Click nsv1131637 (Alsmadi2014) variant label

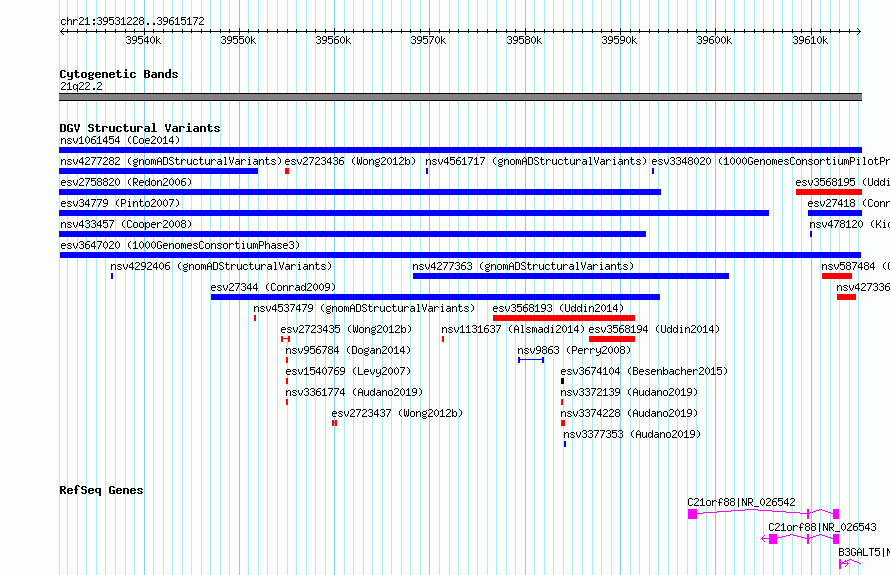point(513,329)
